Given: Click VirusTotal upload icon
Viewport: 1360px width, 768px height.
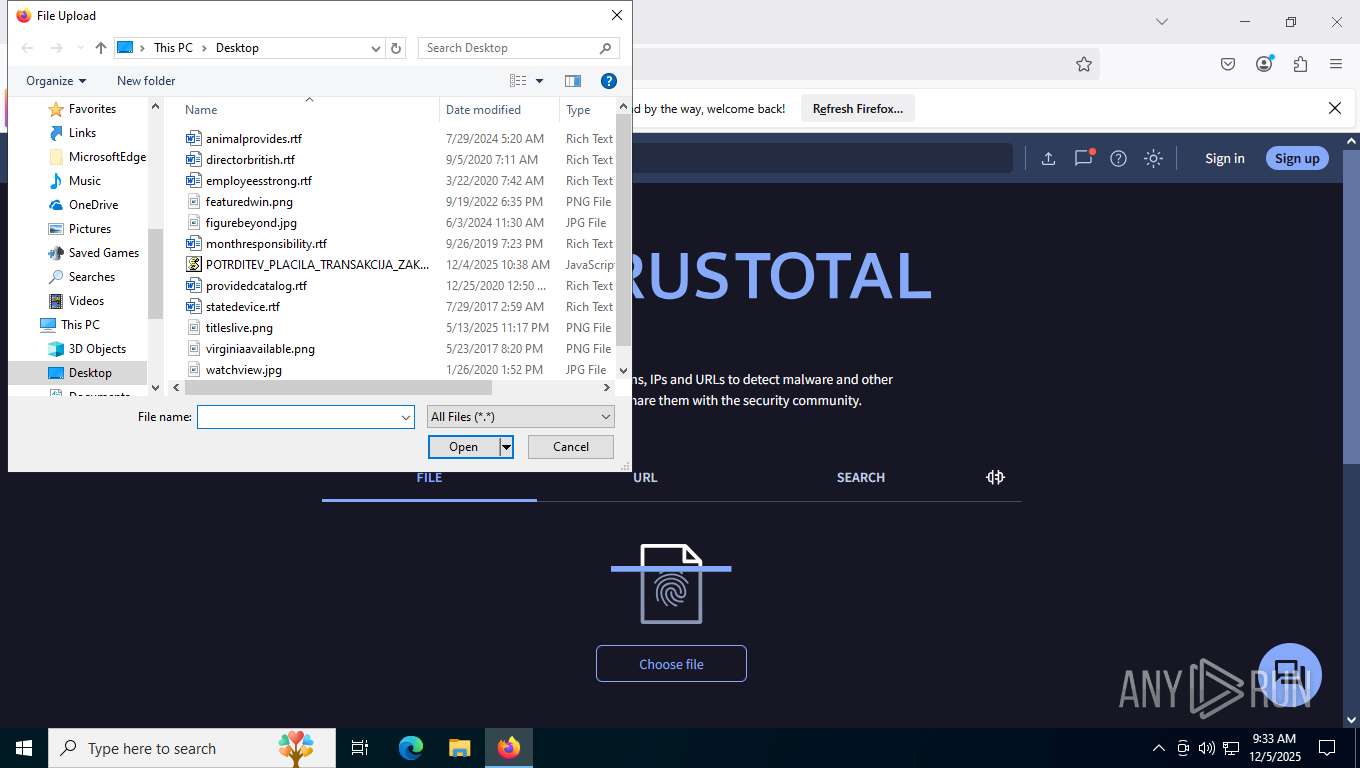Looking at the screenshot, I should (x=1048, y=158).
